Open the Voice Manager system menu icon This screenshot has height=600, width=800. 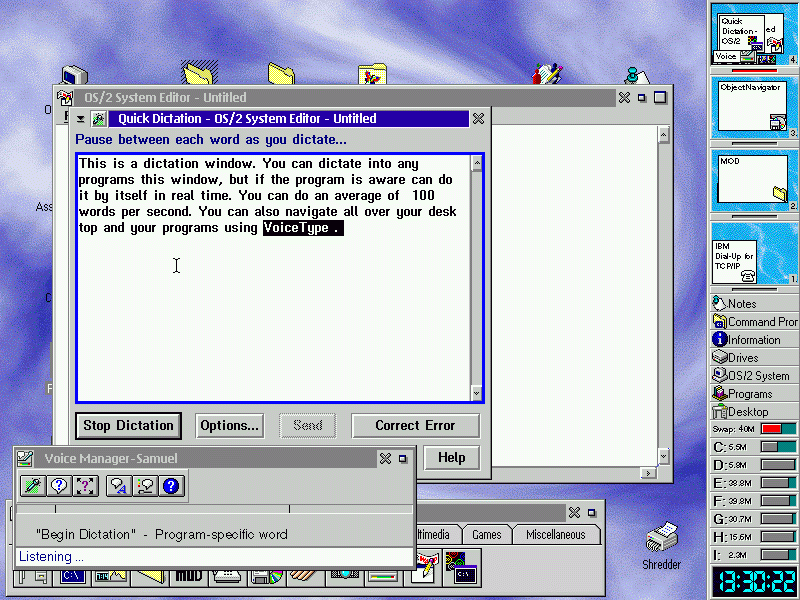click(24, 458)
